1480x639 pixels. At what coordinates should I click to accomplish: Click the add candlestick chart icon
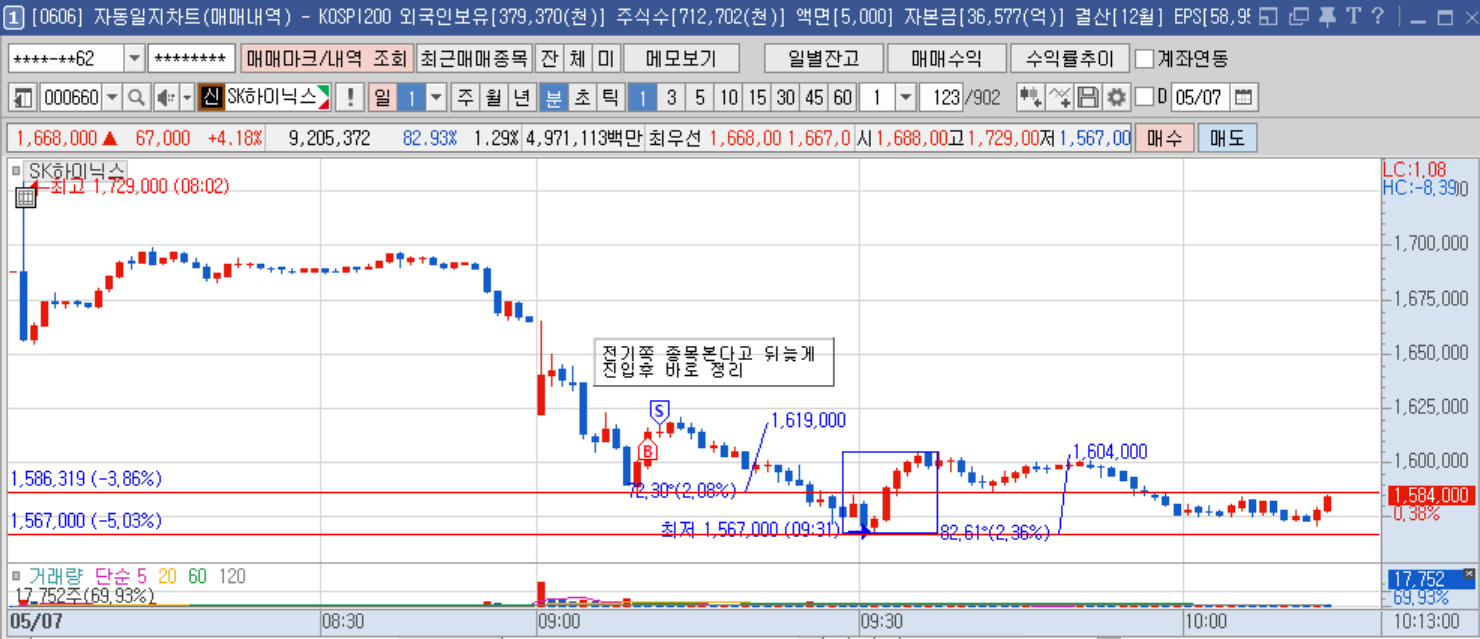[1030, 98]
